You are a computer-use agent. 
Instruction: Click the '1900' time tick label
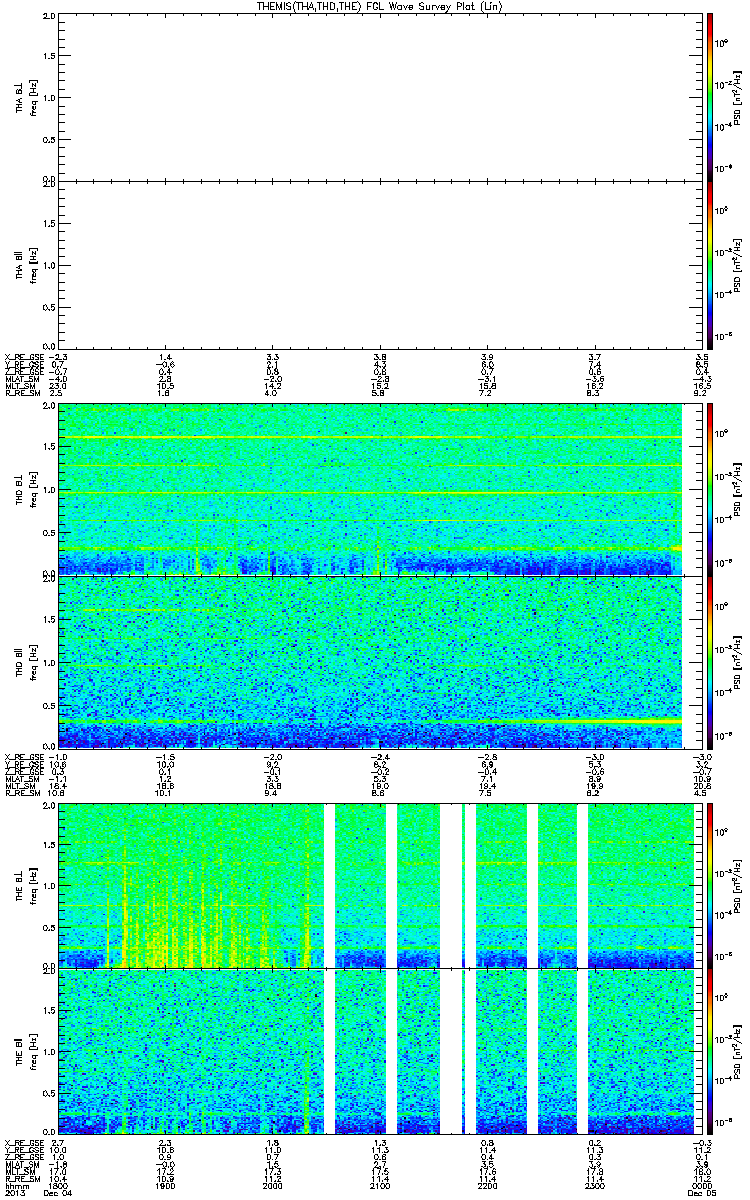pyautogui.click(x=166, y=1185)
